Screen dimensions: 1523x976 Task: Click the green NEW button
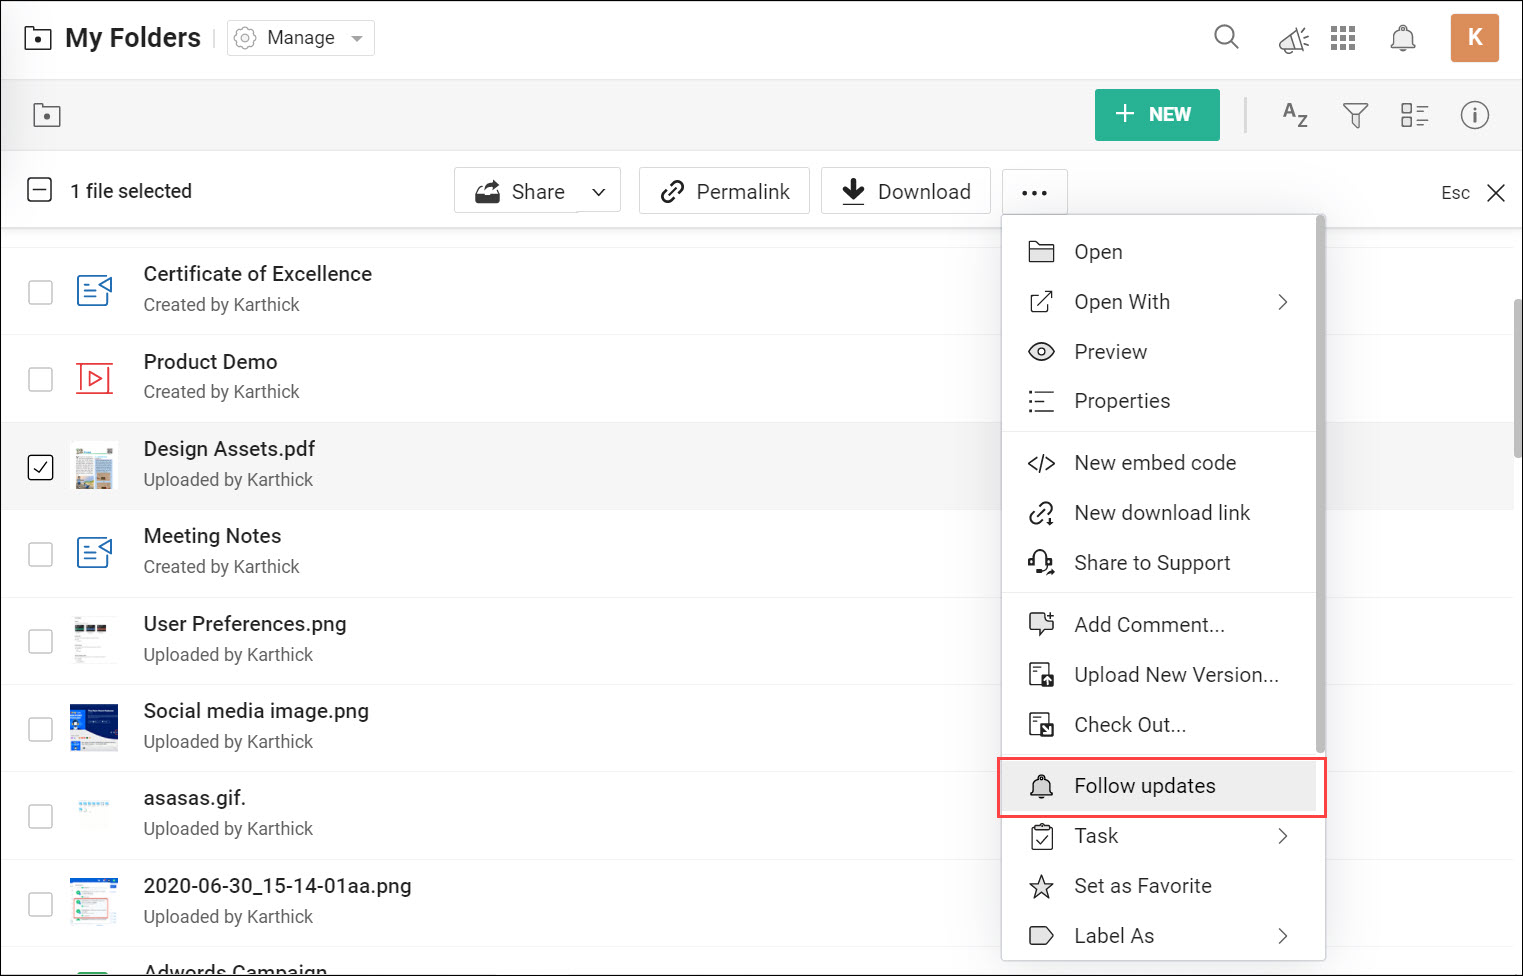1157,115
